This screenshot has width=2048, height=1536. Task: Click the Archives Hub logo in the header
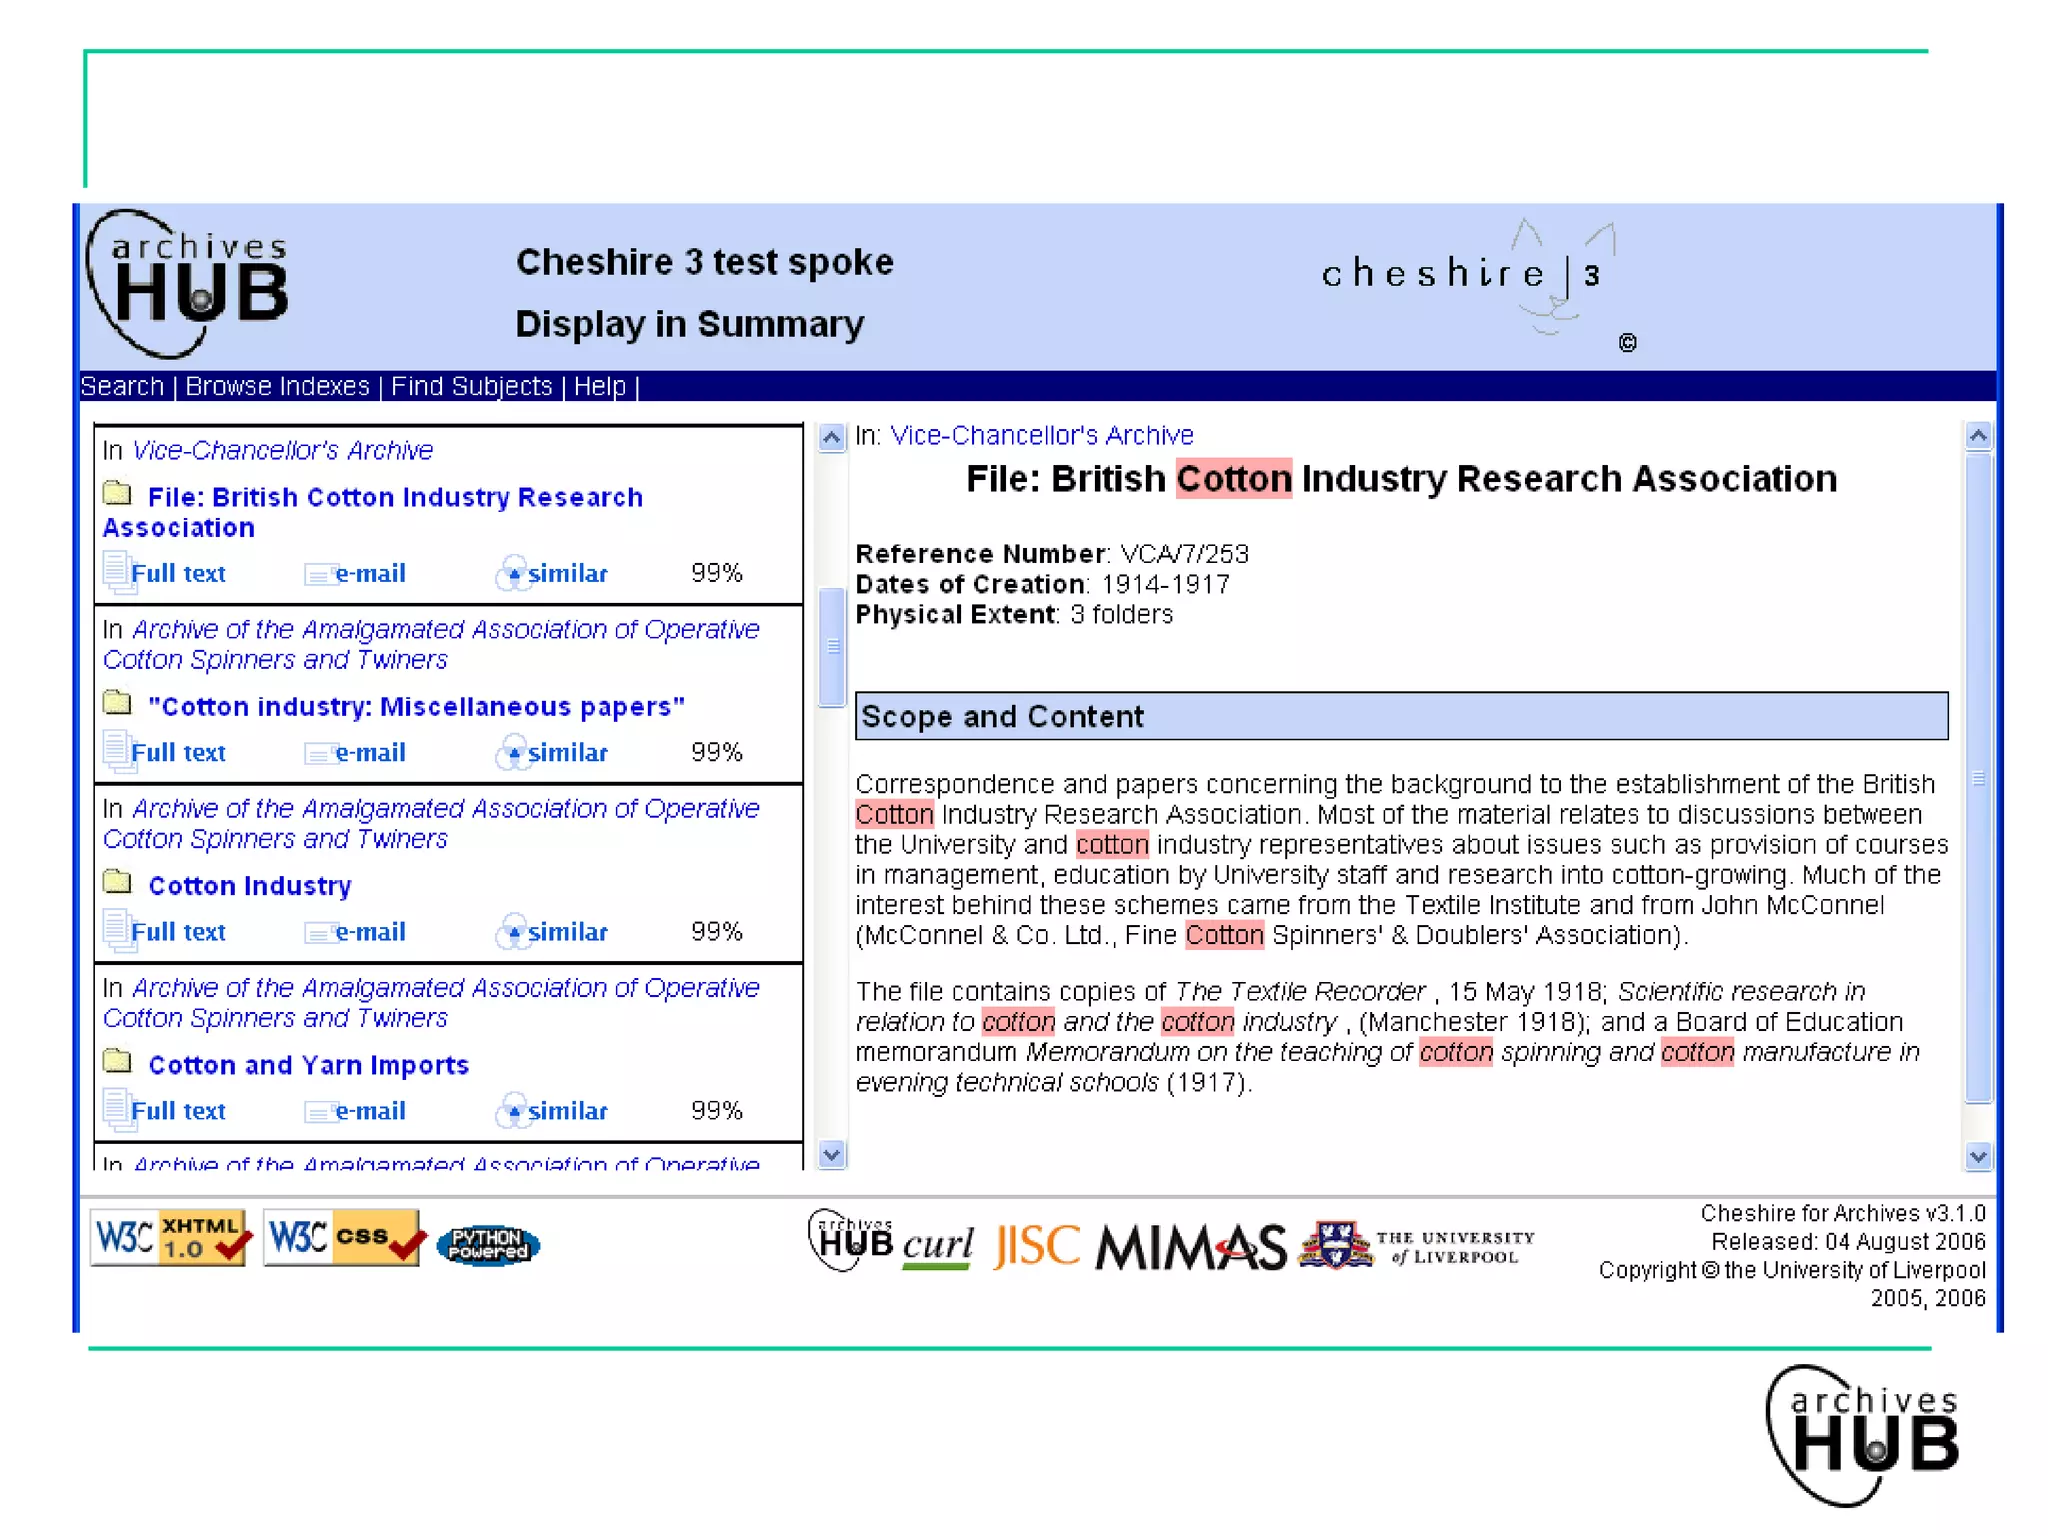[x=188, y=283]
